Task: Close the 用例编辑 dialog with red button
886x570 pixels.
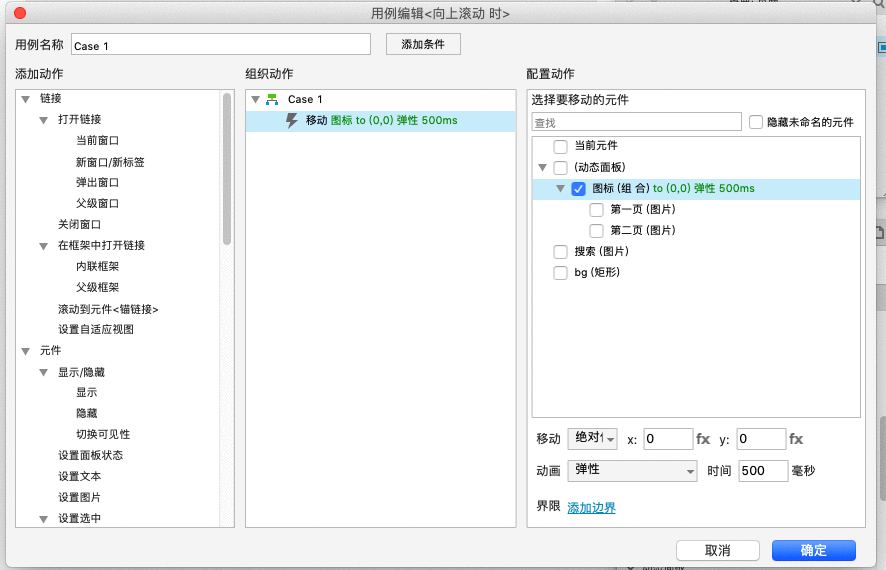Action: click(x=20, y=13)
